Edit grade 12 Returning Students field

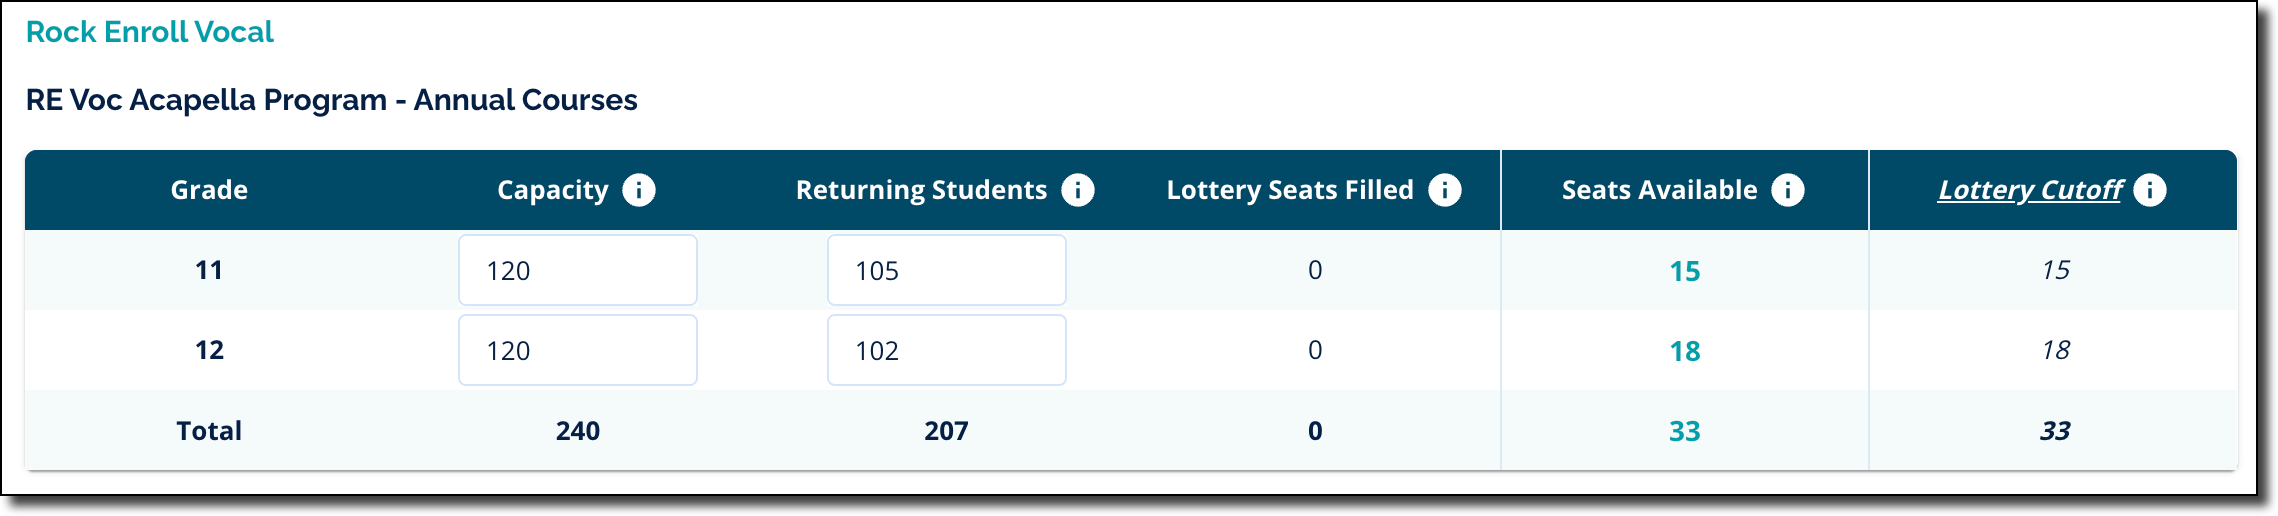pyautogui.click(x=946, y=350)
